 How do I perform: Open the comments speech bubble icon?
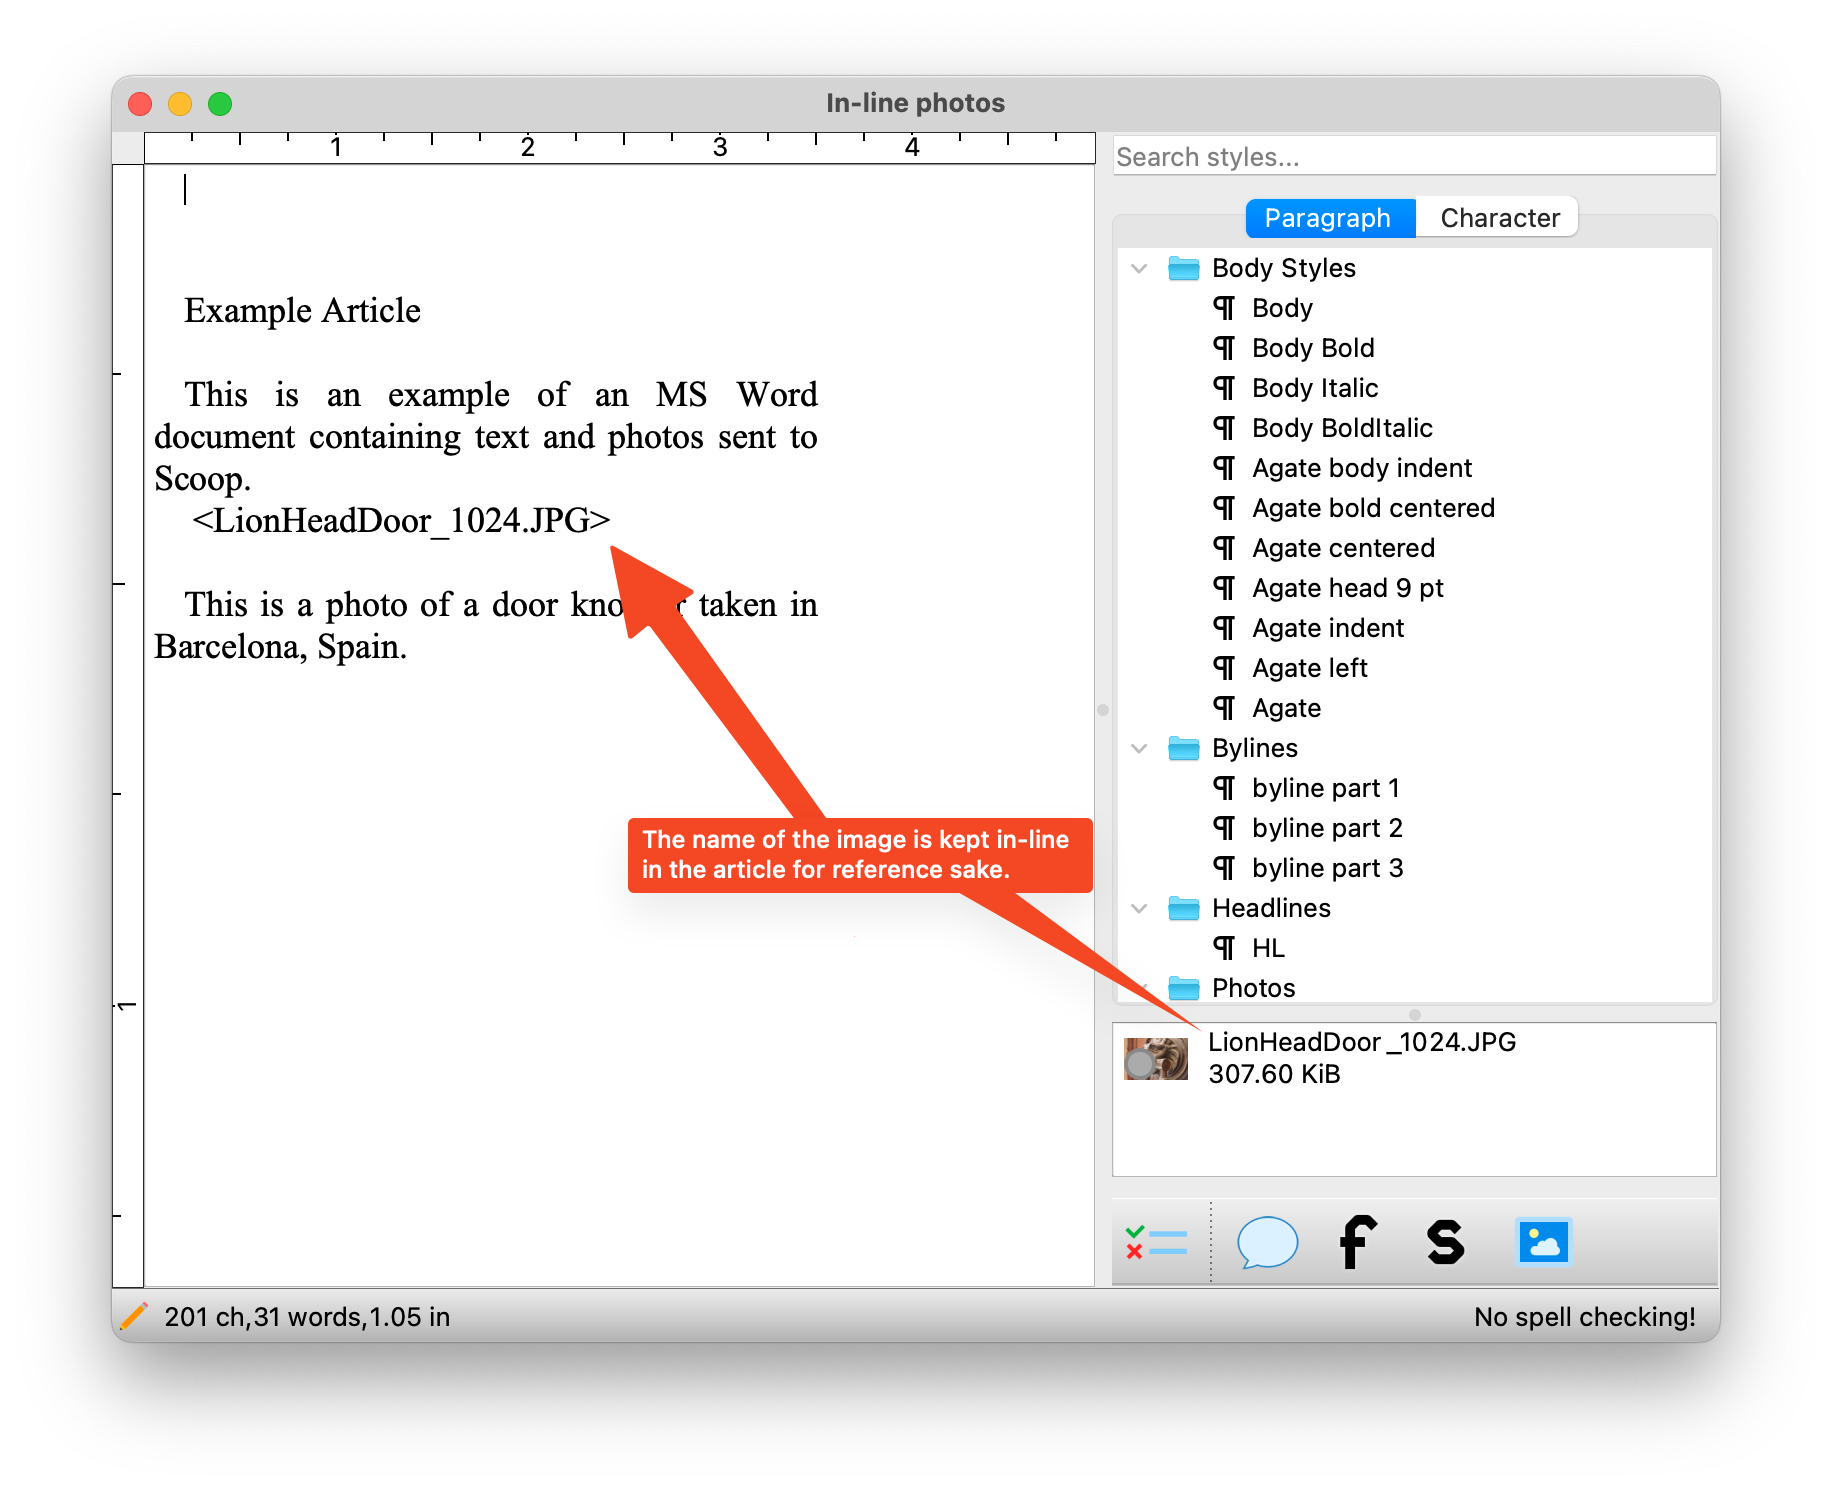(1267, 1243)
